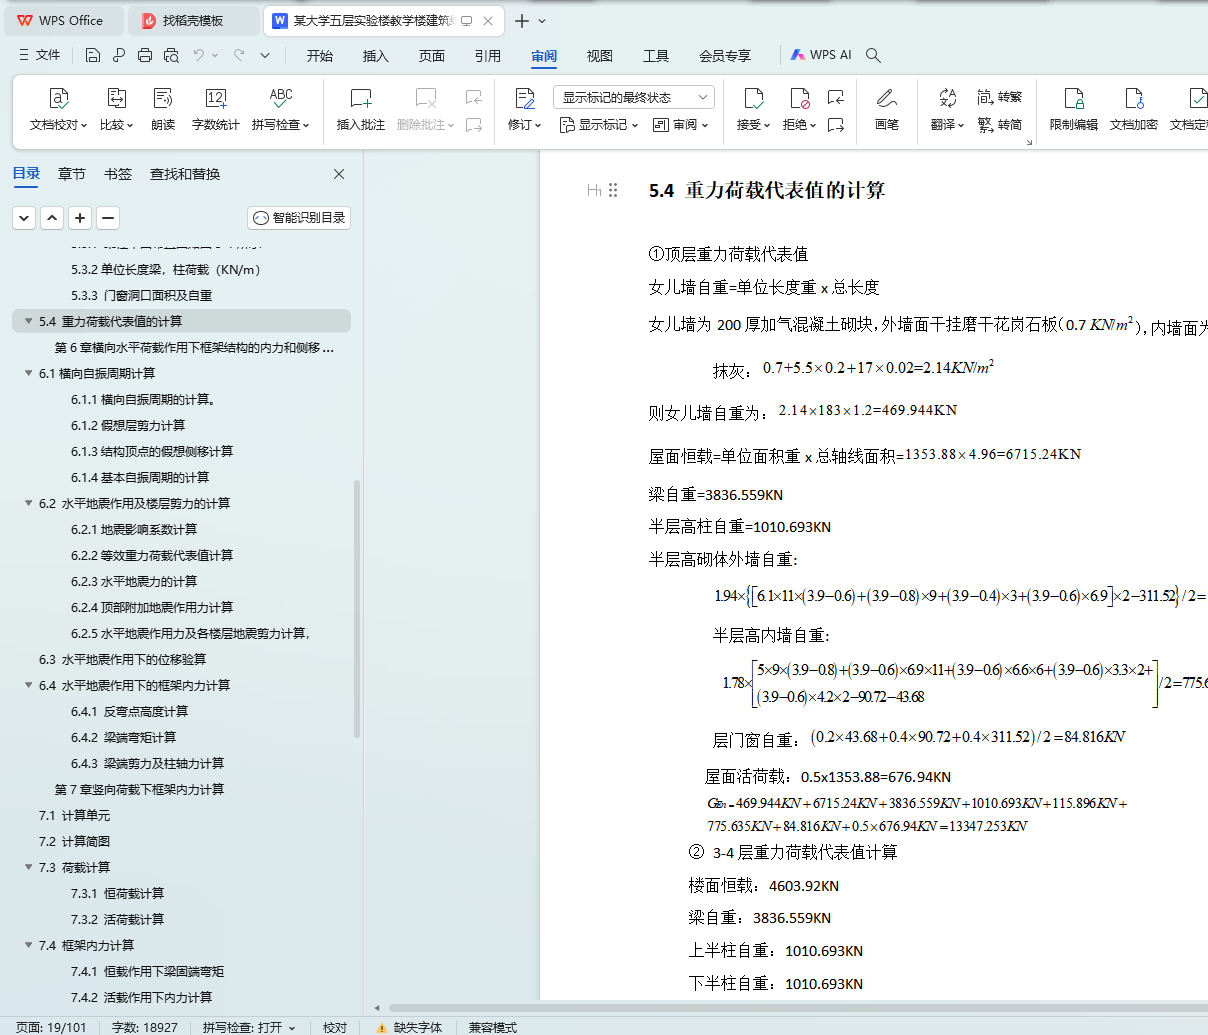Switch to the 视图 ribbon tab
Image resolution: width=1208 pixels, height=1035 pixels.
point(600,56)
